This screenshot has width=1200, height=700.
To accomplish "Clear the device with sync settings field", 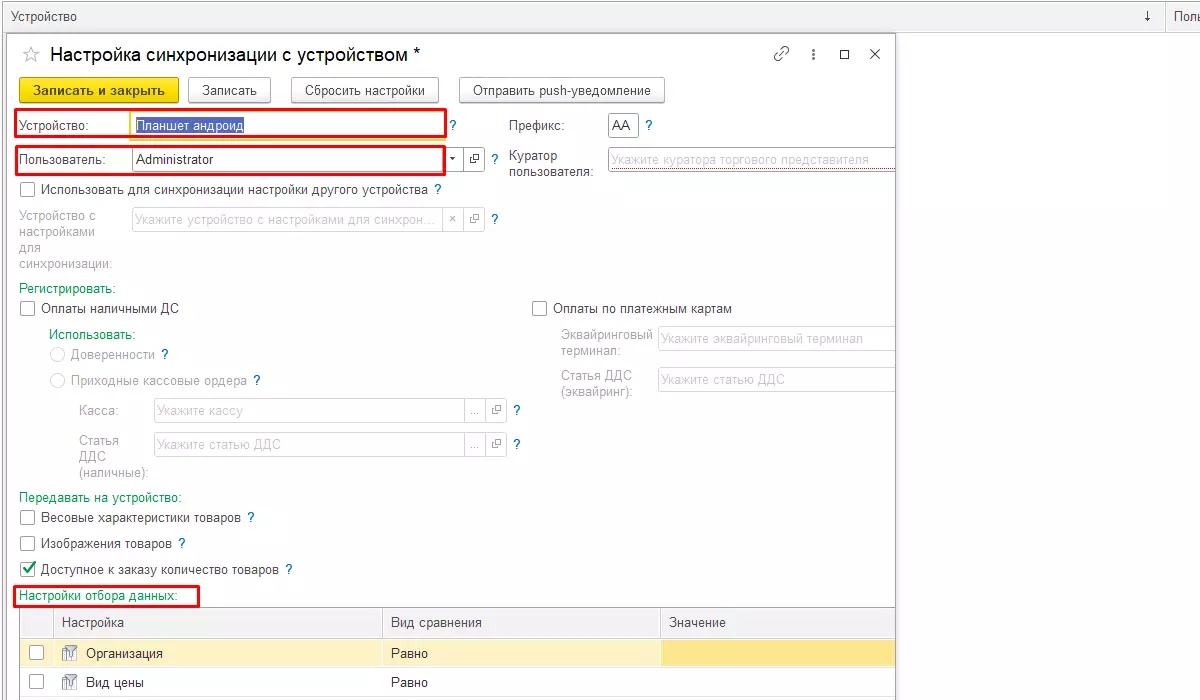I will tap(452, 219).
